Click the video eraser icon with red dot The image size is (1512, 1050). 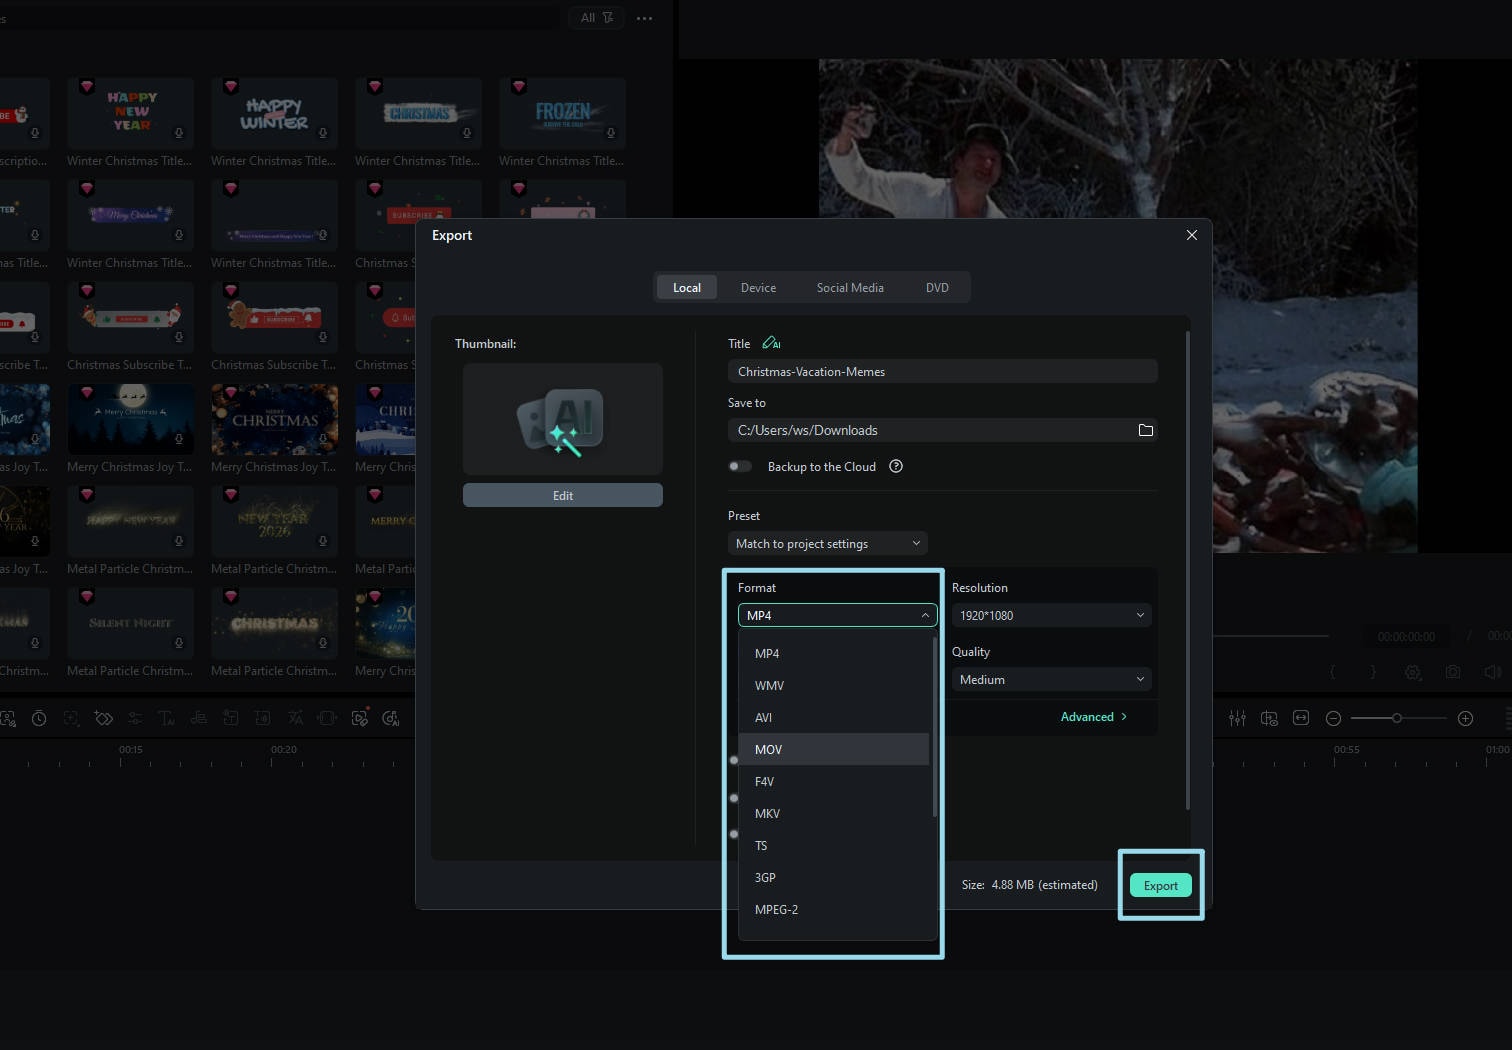(x=360, y=718)
